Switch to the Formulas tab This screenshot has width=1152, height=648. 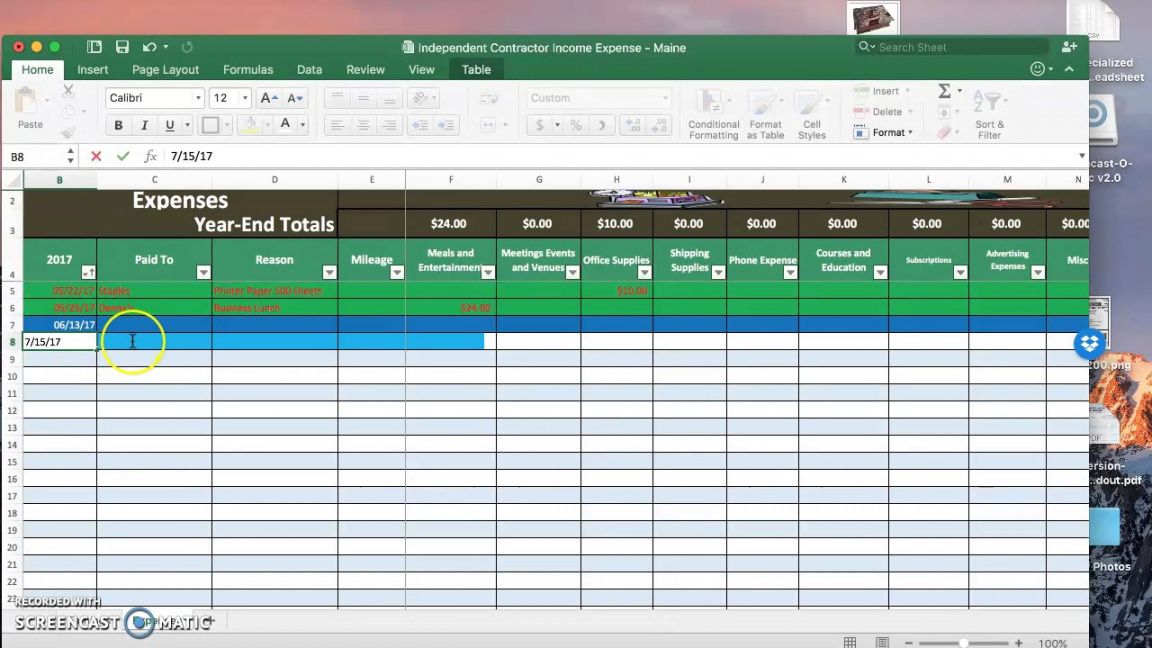tap(248, 70)
